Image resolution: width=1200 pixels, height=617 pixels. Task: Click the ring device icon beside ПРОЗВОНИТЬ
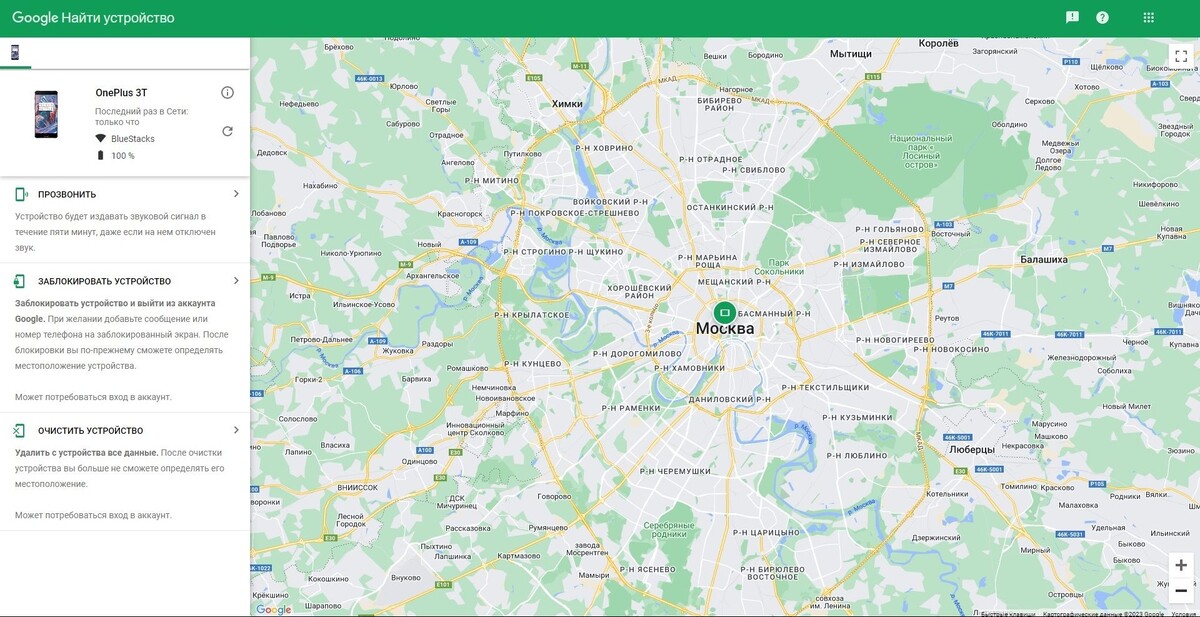21,194
